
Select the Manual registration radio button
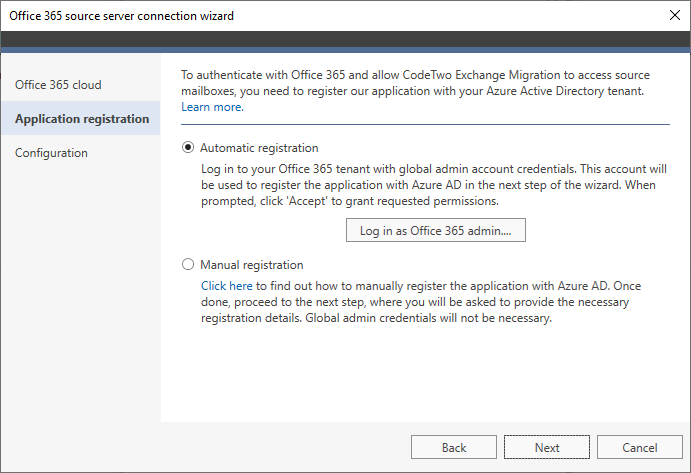(188, 264)
